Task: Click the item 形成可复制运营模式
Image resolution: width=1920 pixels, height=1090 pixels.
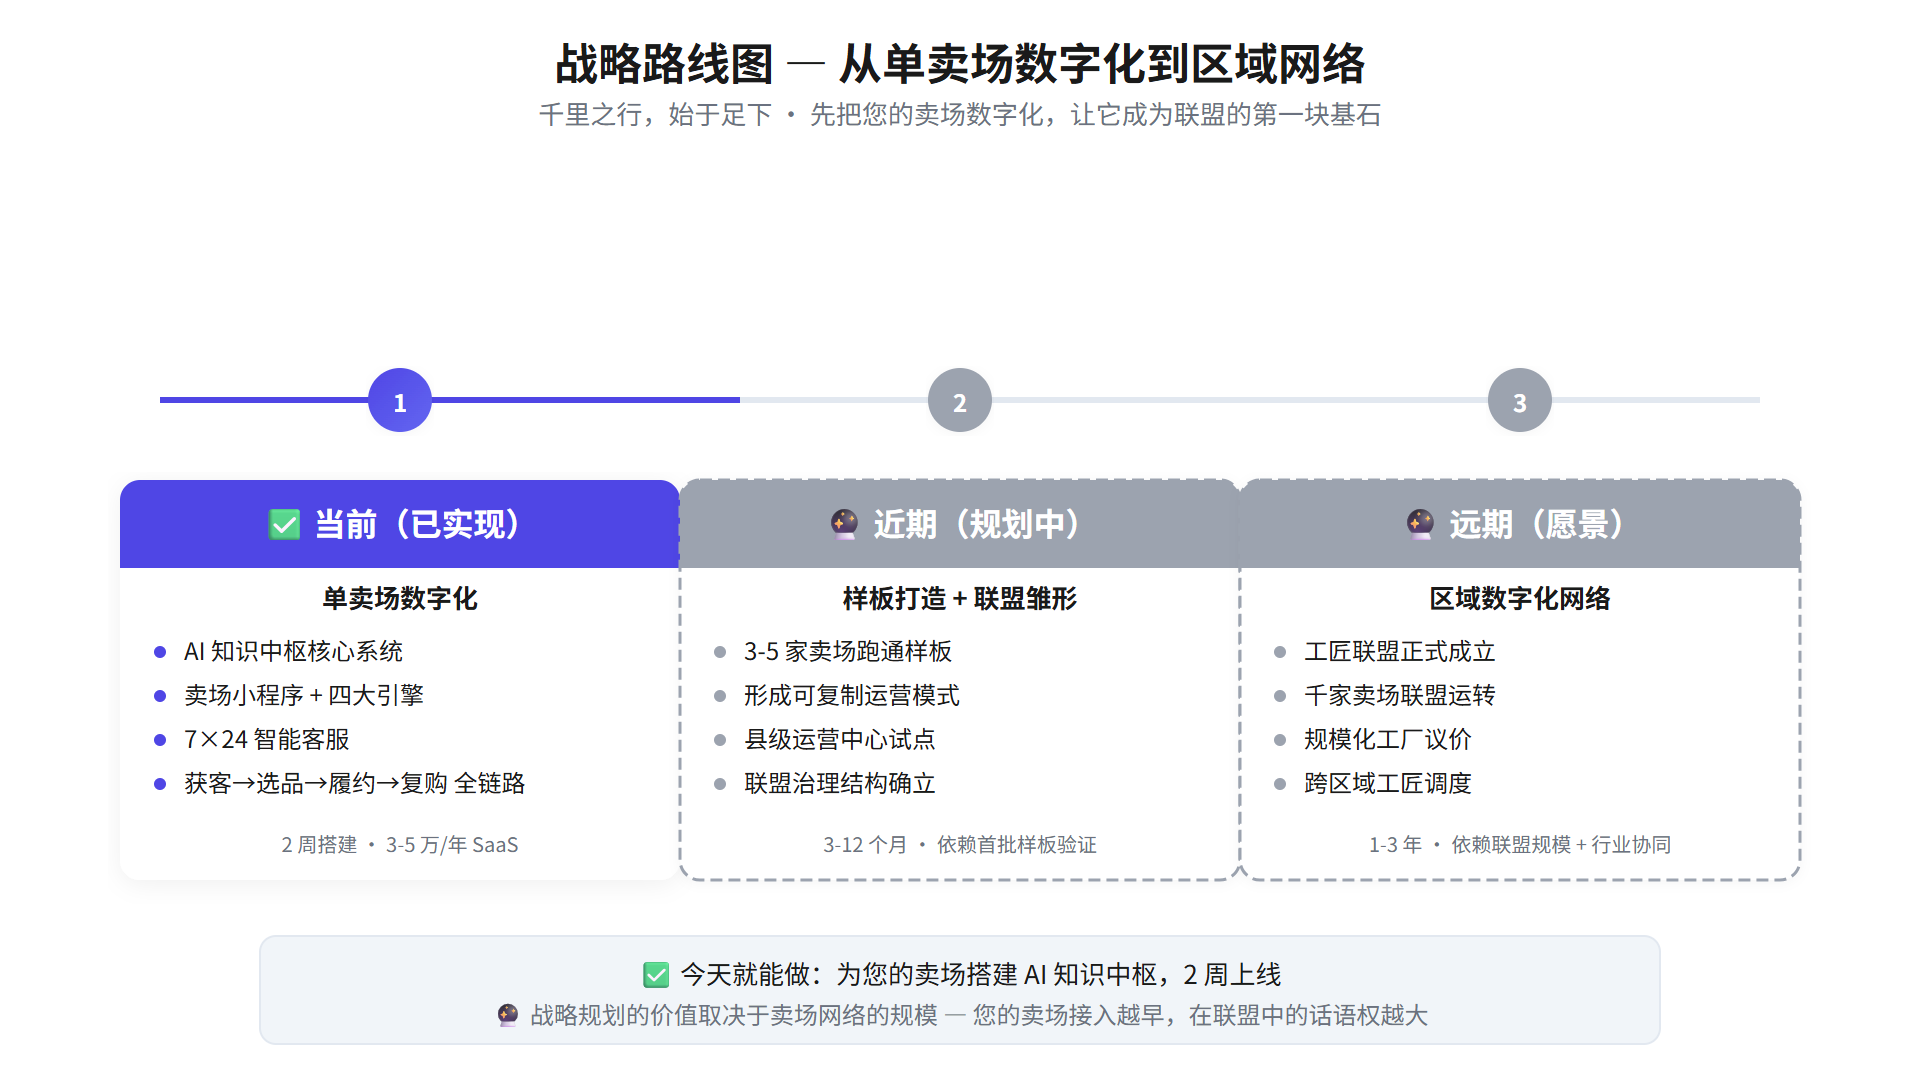Action: point(852,695)
